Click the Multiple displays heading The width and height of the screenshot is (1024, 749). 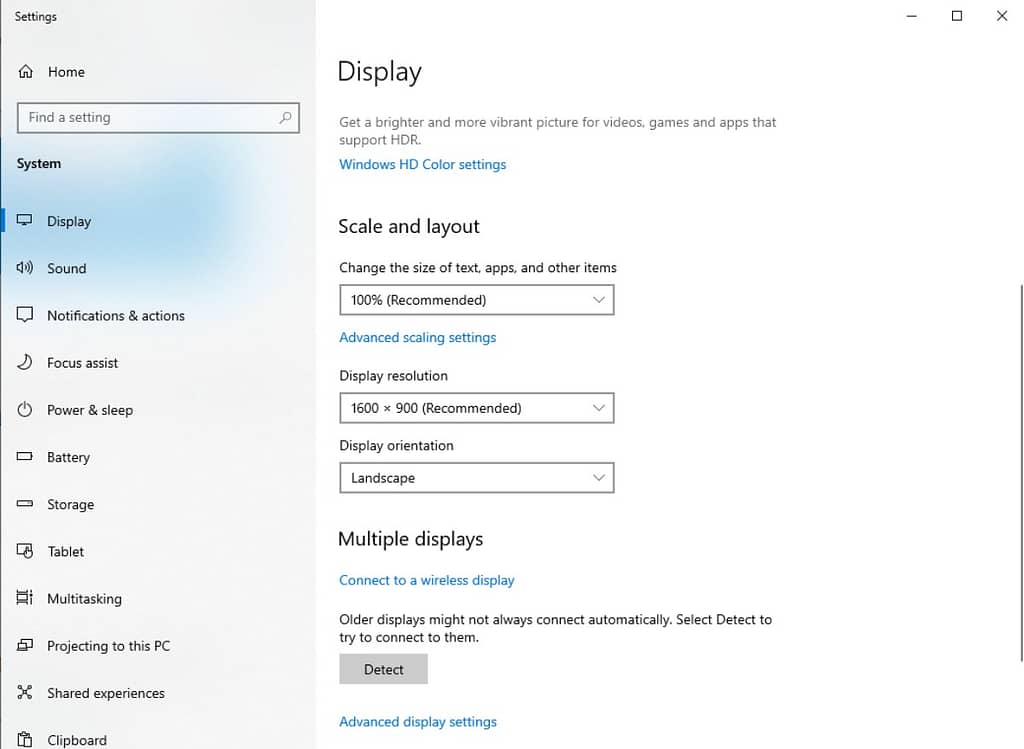pyautogui.click(x=411, y=539)
